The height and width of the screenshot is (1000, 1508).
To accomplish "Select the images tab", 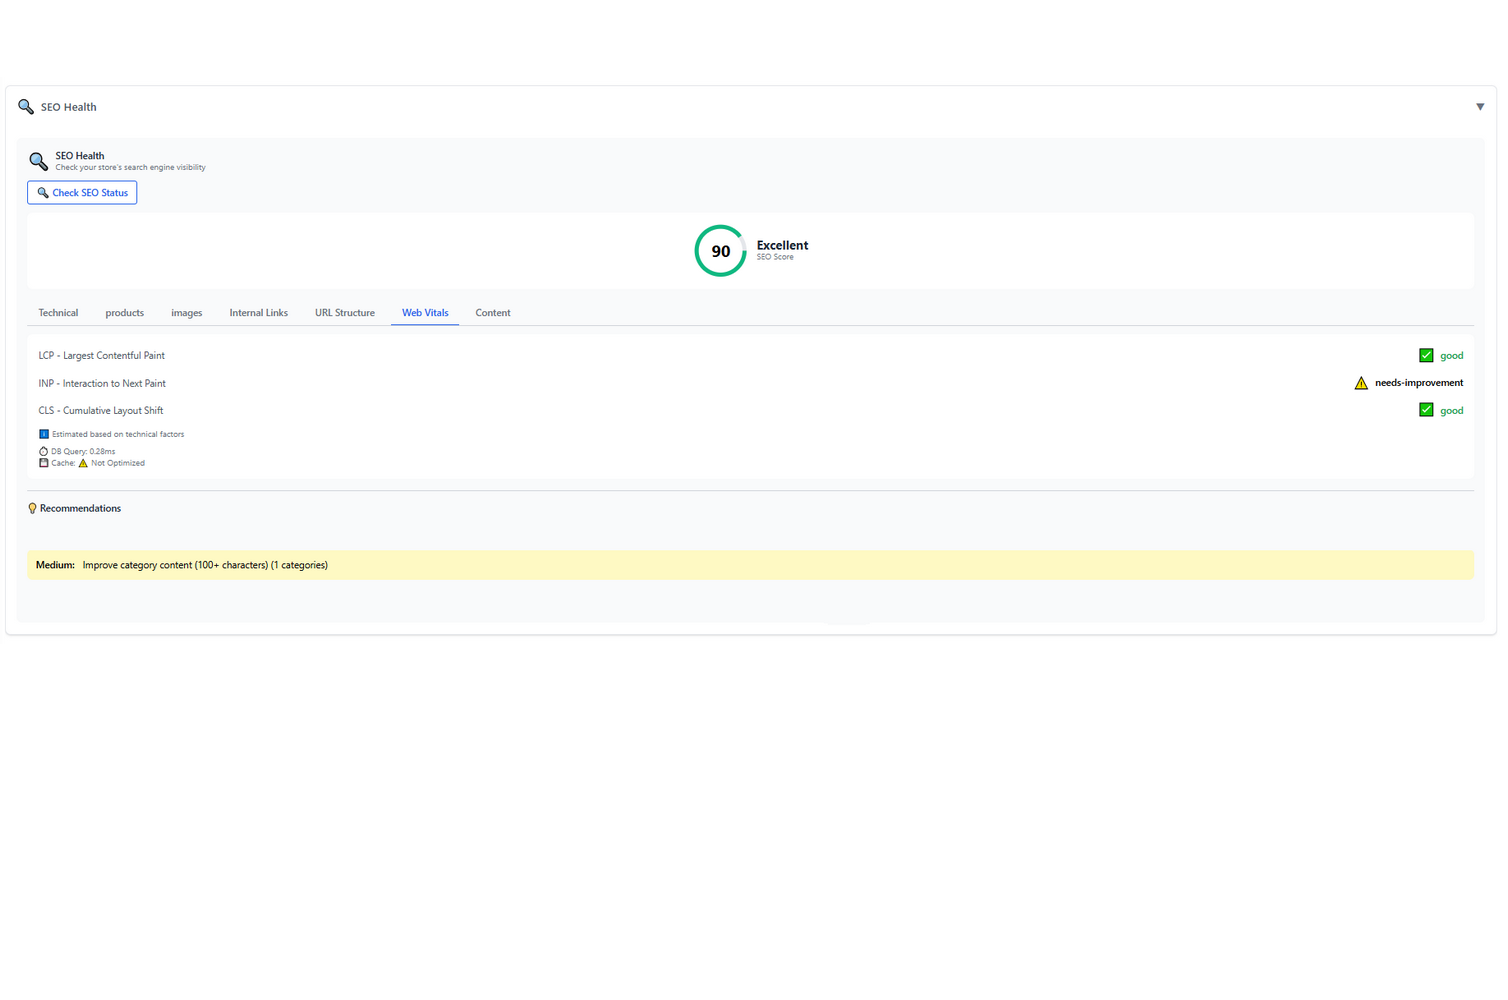I will [x=186, y=313].
